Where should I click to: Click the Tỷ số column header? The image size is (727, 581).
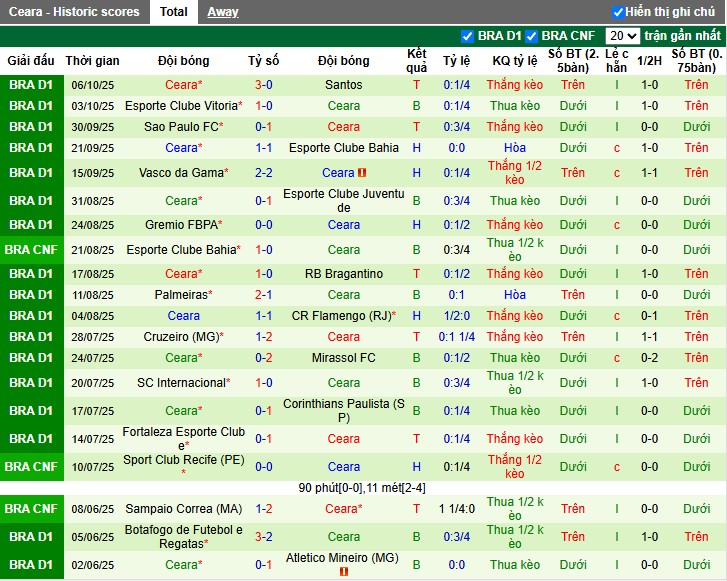click(x=264, y=60)
